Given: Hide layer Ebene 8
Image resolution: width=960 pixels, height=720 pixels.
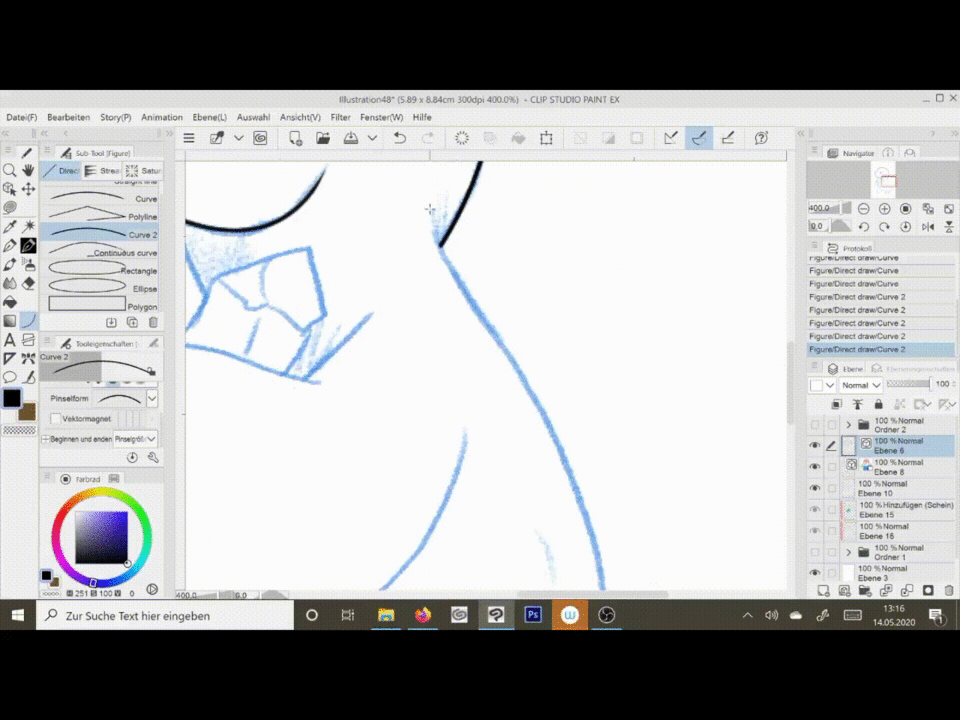Looking at the screenshot, I should [814, 467].
